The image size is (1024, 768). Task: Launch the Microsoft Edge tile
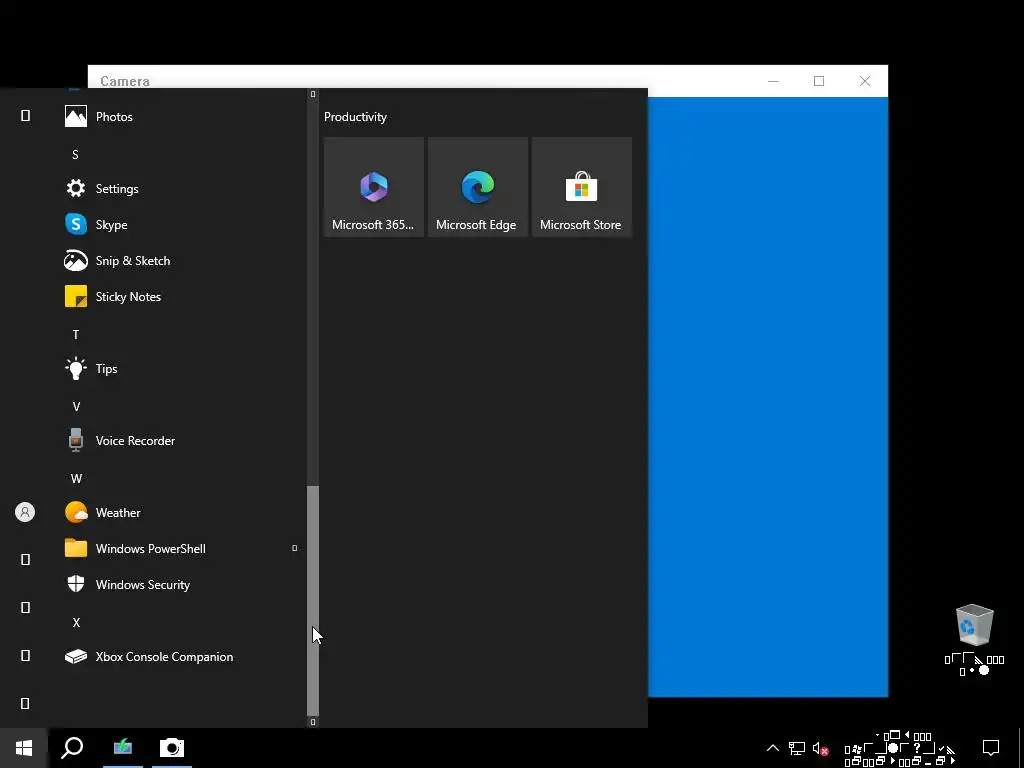[477, 187]
